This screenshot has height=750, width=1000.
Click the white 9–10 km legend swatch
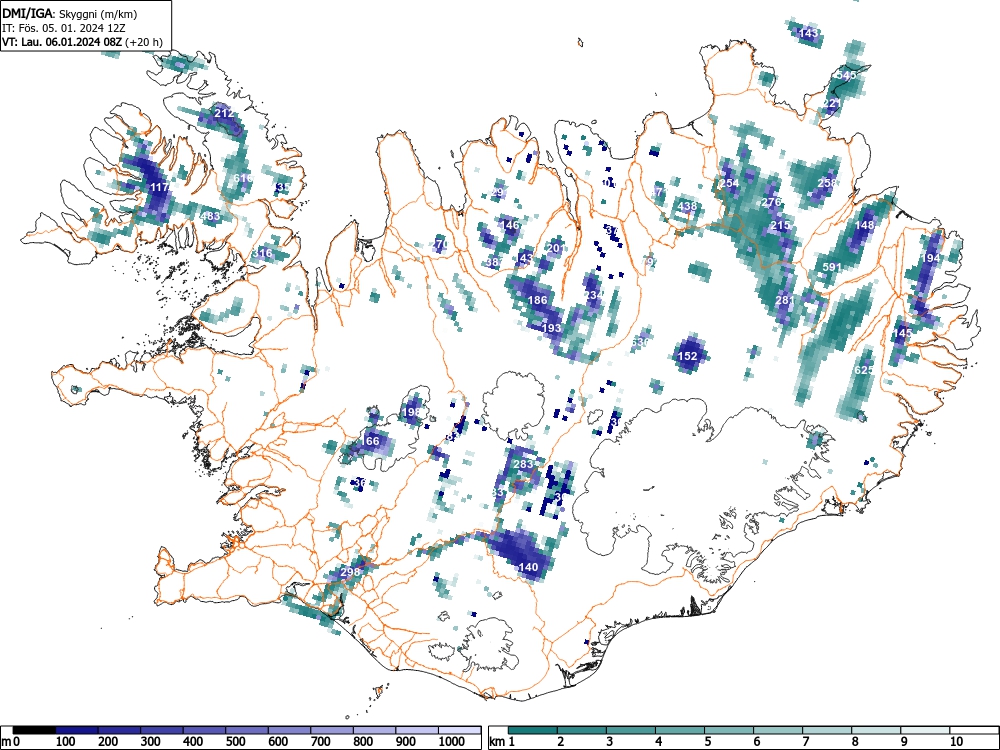925,729
